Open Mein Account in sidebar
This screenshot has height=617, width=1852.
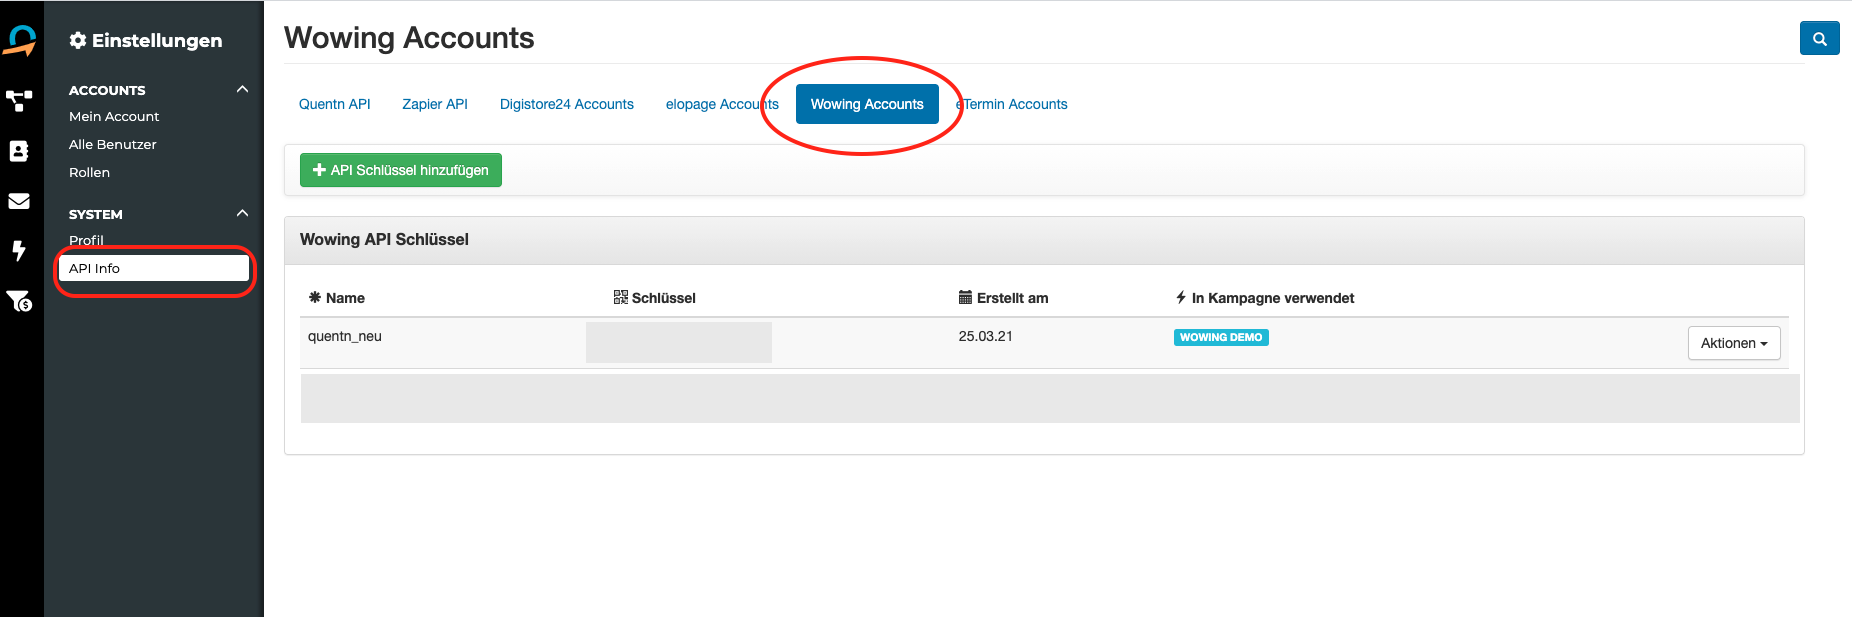(114, 116)
